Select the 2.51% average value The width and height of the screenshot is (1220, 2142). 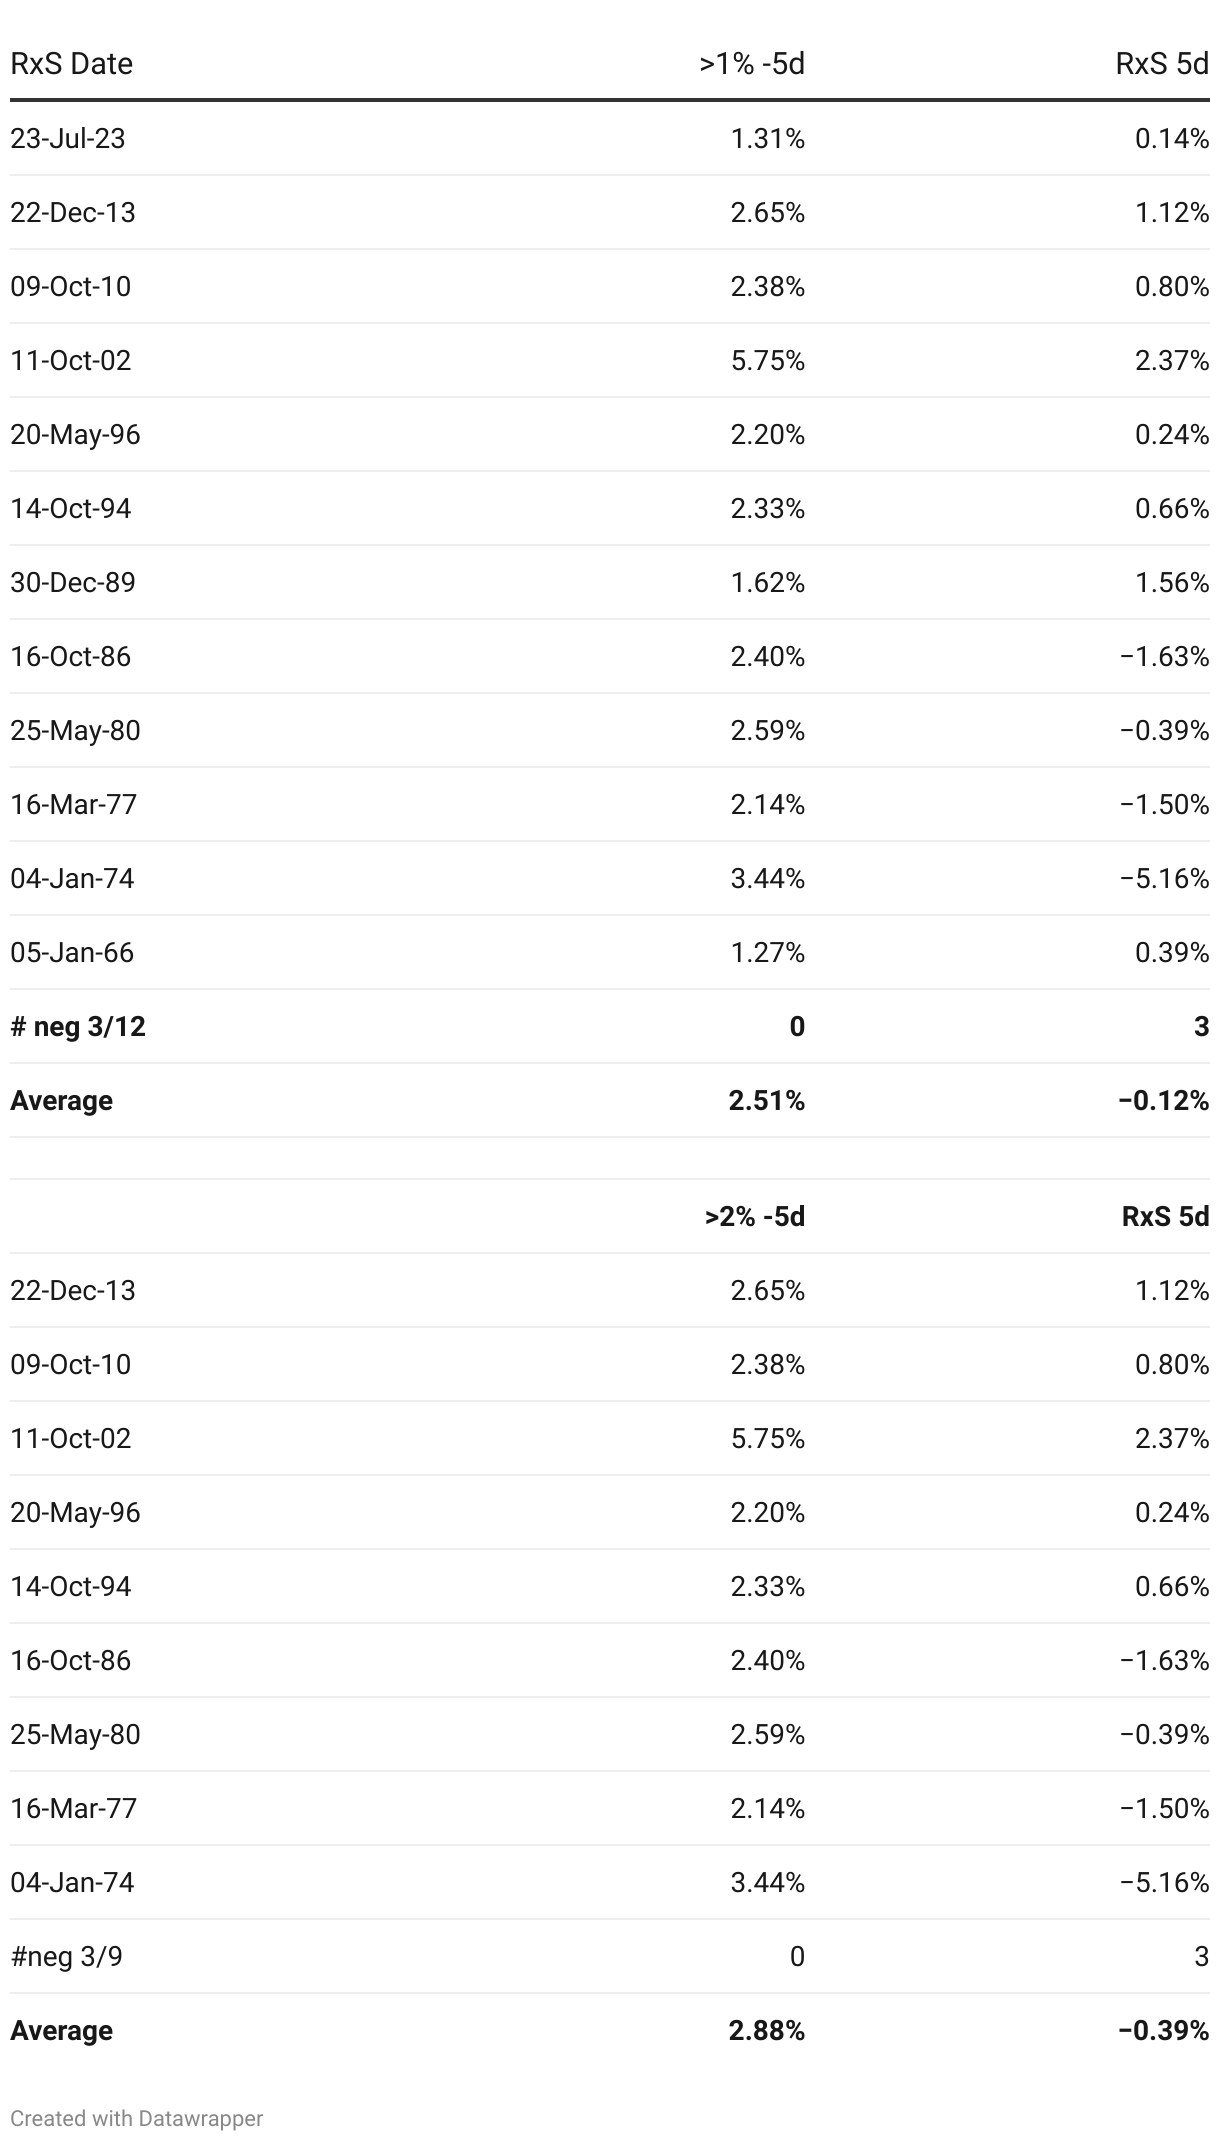(x=767, y=1100)
